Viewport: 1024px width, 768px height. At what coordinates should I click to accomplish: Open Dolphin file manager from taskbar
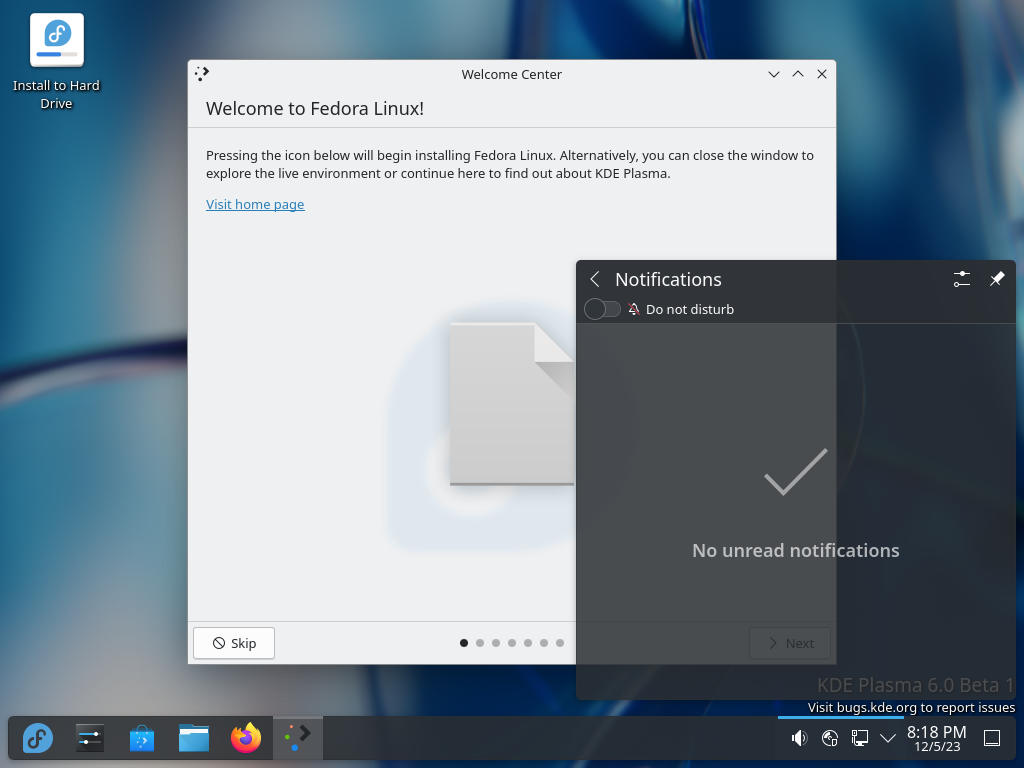click(x=194, y=738)
